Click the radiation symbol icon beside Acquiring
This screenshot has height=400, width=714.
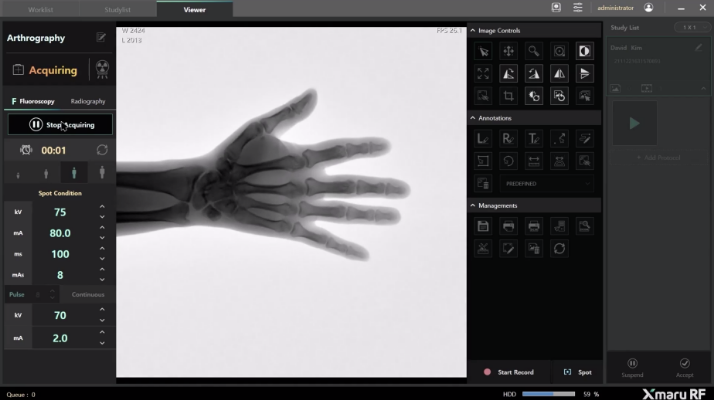[x=102, y=69]
